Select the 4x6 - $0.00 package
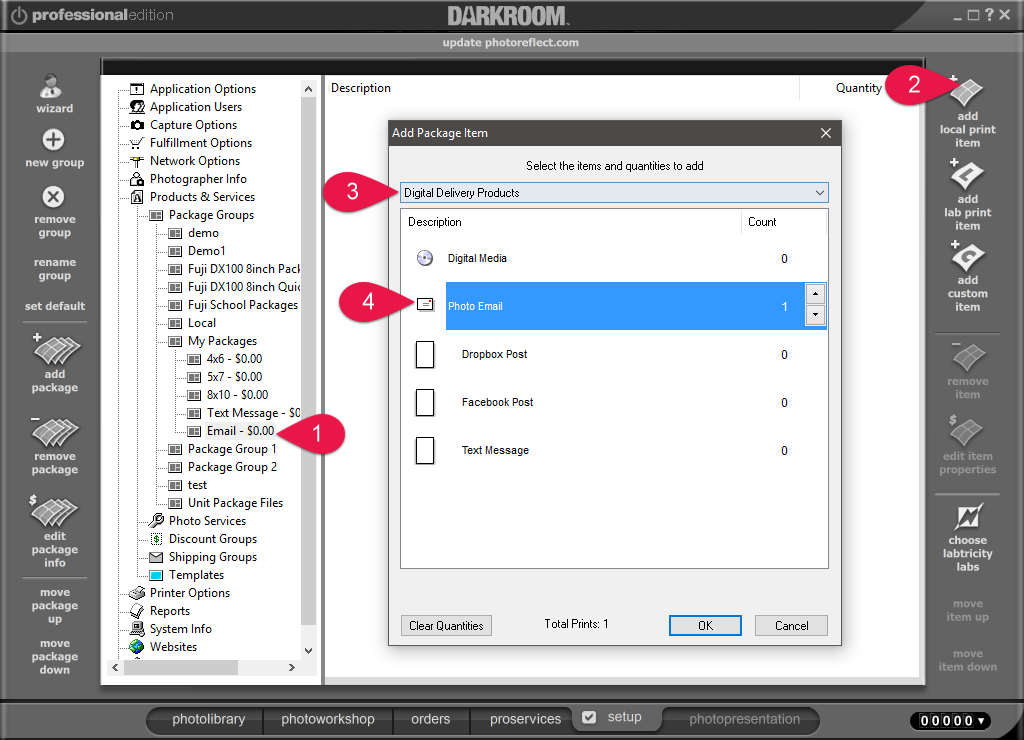The image size is (1024, 740). click(234, 359)
